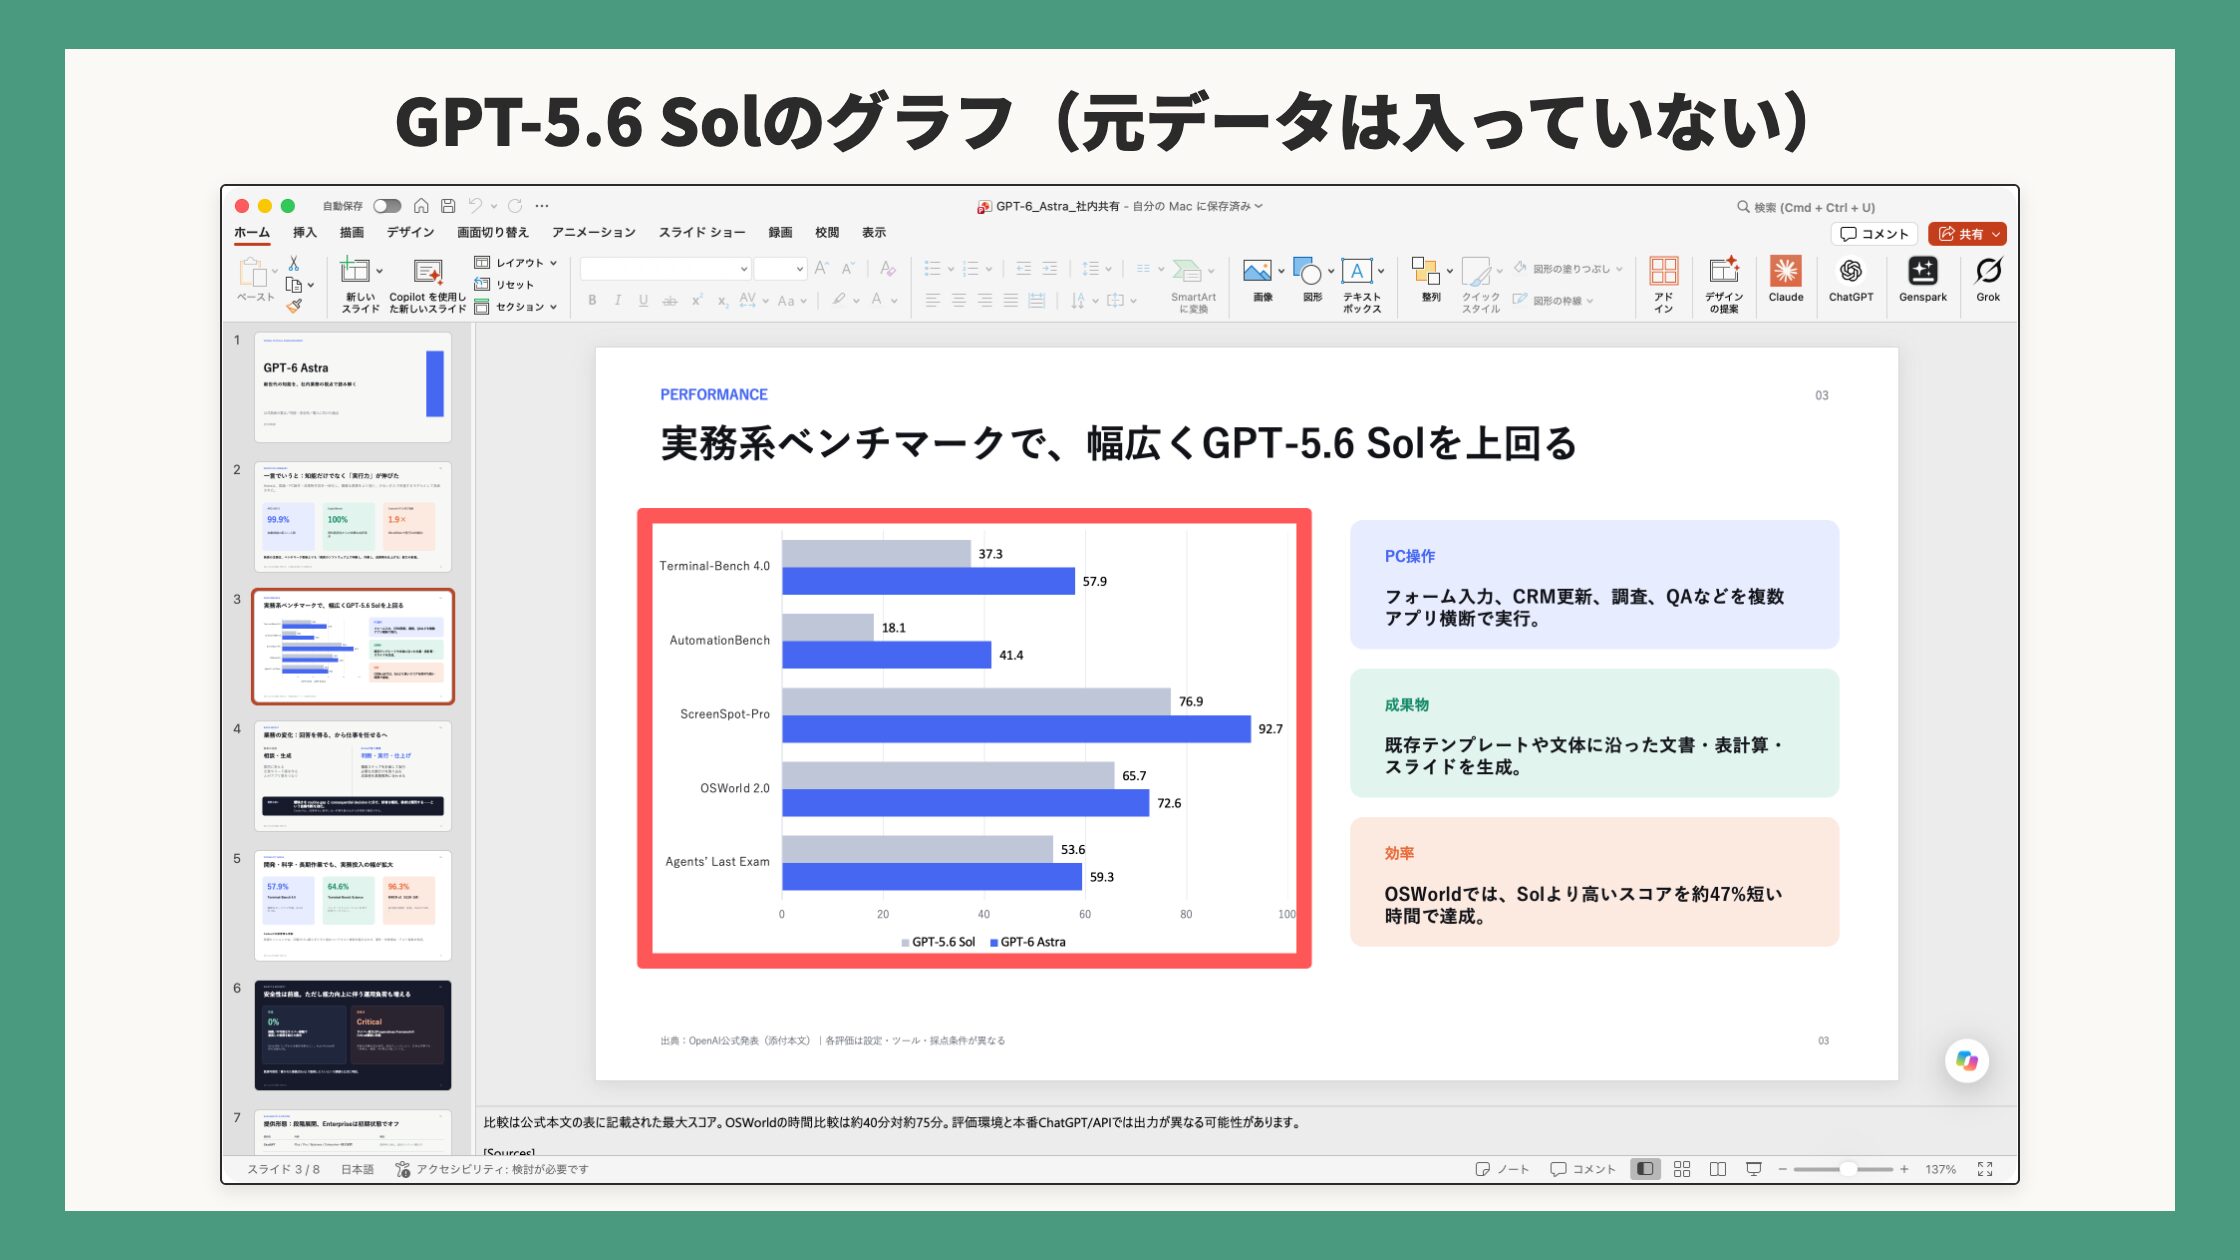Click Copilot を使用した新しいスライド
2240x1260 pixels.
427,286
